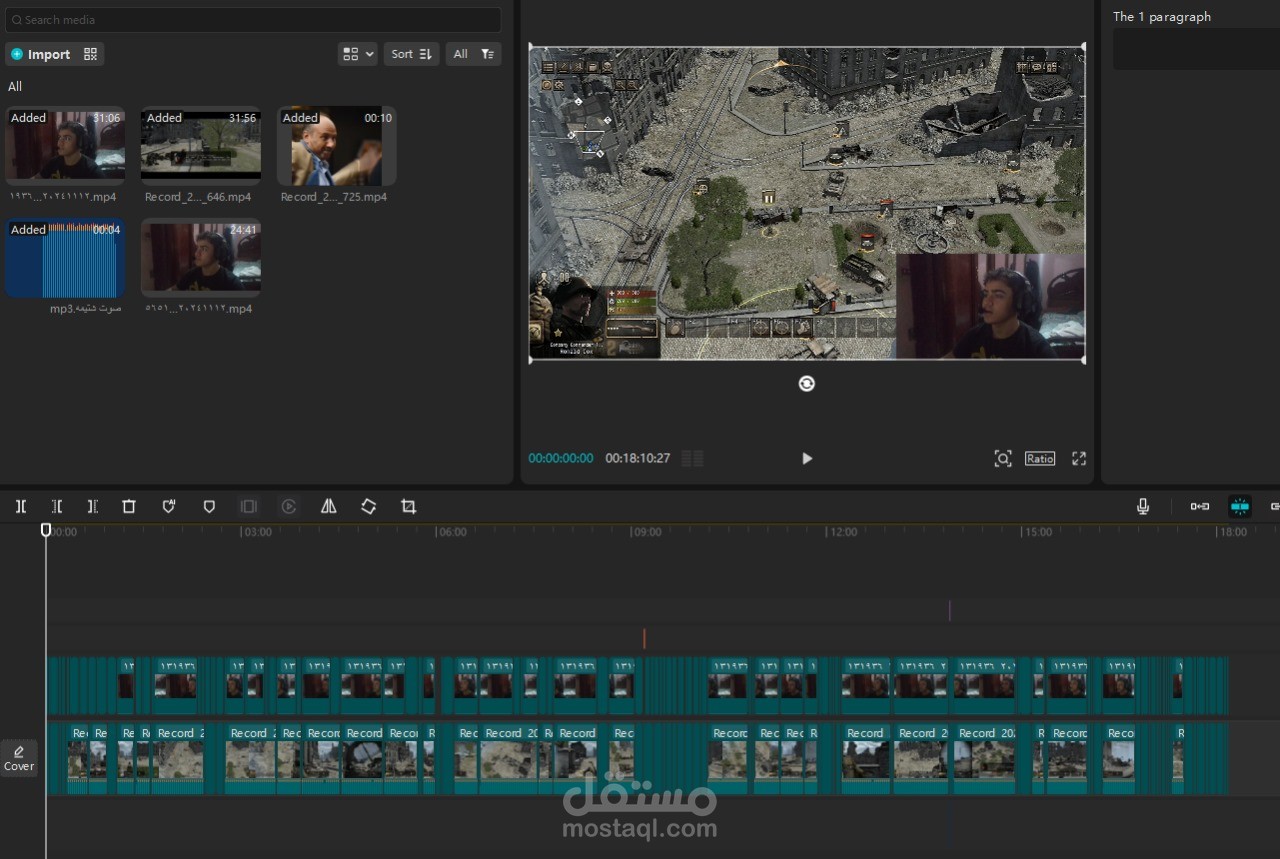
Task: Select the Crop tool icon
Action: coord(409,507)
